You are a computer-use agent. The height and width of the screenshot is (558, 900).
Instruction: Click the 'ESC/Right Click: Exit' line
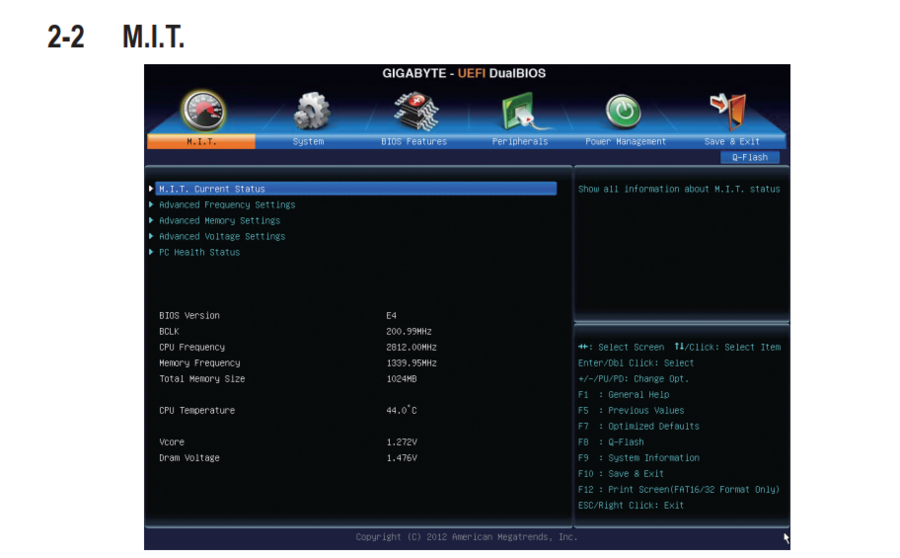point(631,506)
